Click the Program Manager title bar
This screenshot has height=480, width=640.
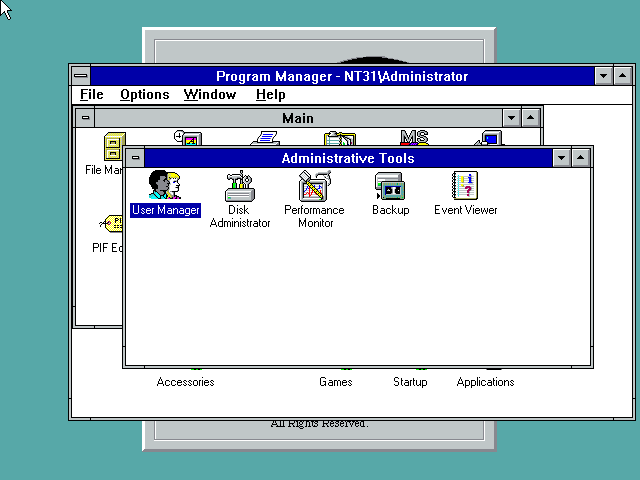(x=342, y=76)
